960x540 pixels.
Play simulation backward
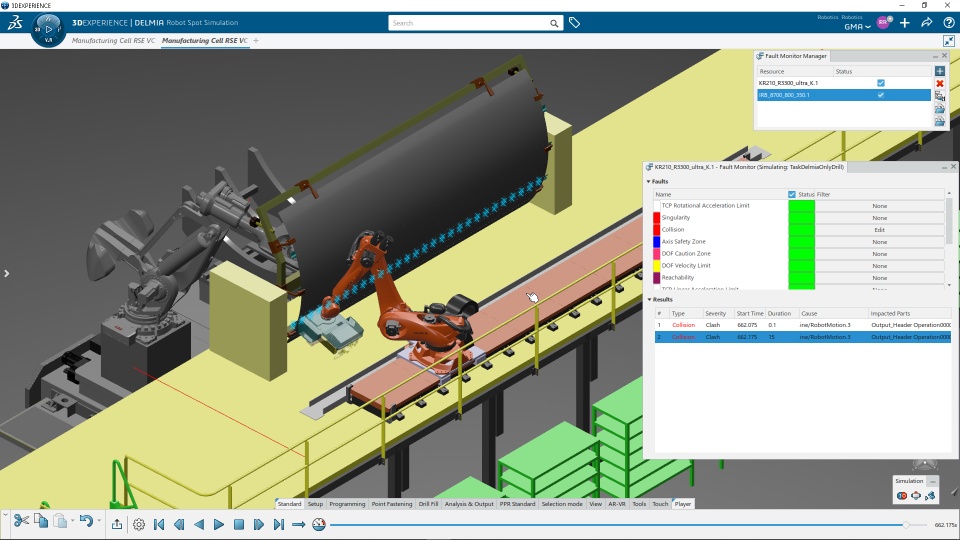199,524
